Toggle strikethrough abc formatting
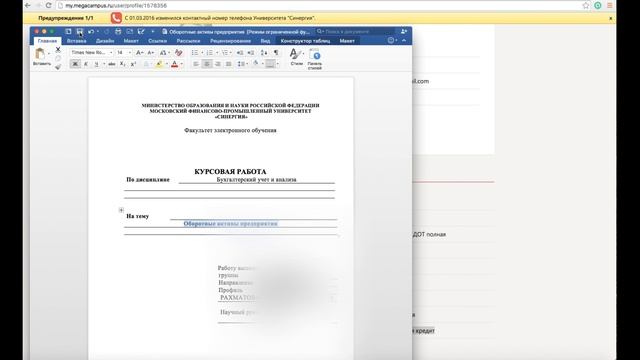Screen dimensions: 640x360 111,64
